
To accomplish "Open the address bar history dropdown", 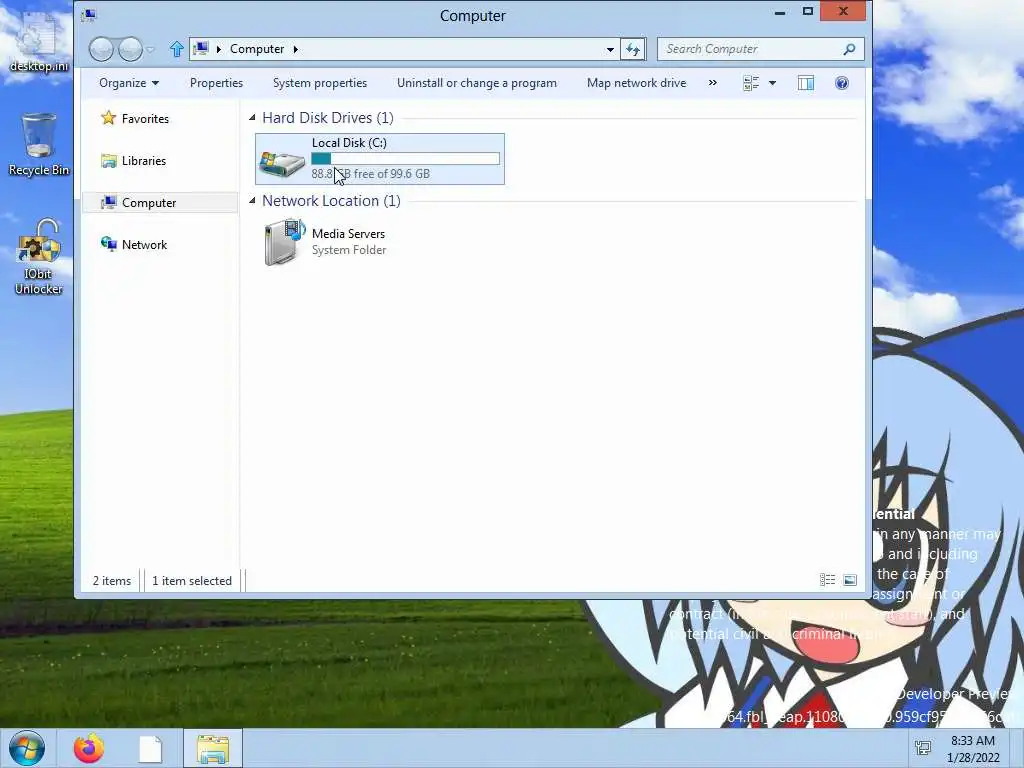I will click(x=610, y=49).
